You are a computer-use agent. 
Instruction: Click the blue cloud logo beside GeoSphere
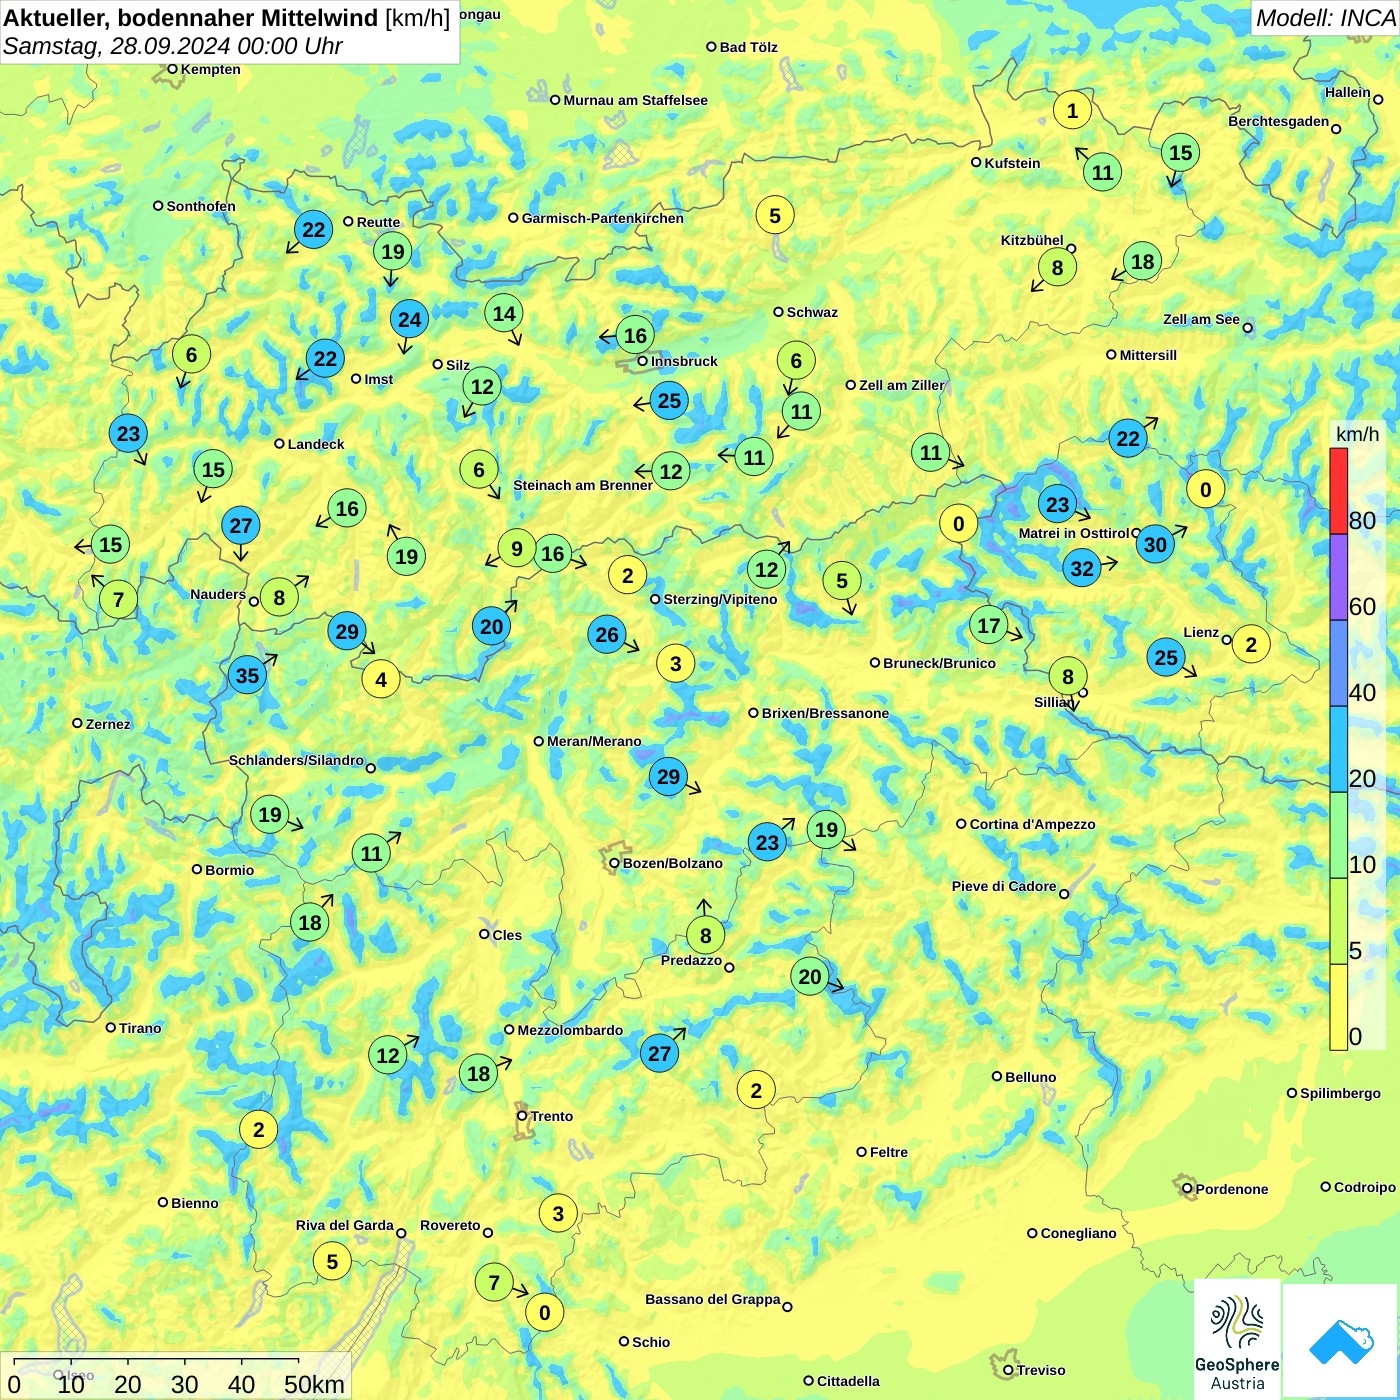[x=1340, y=1340]
